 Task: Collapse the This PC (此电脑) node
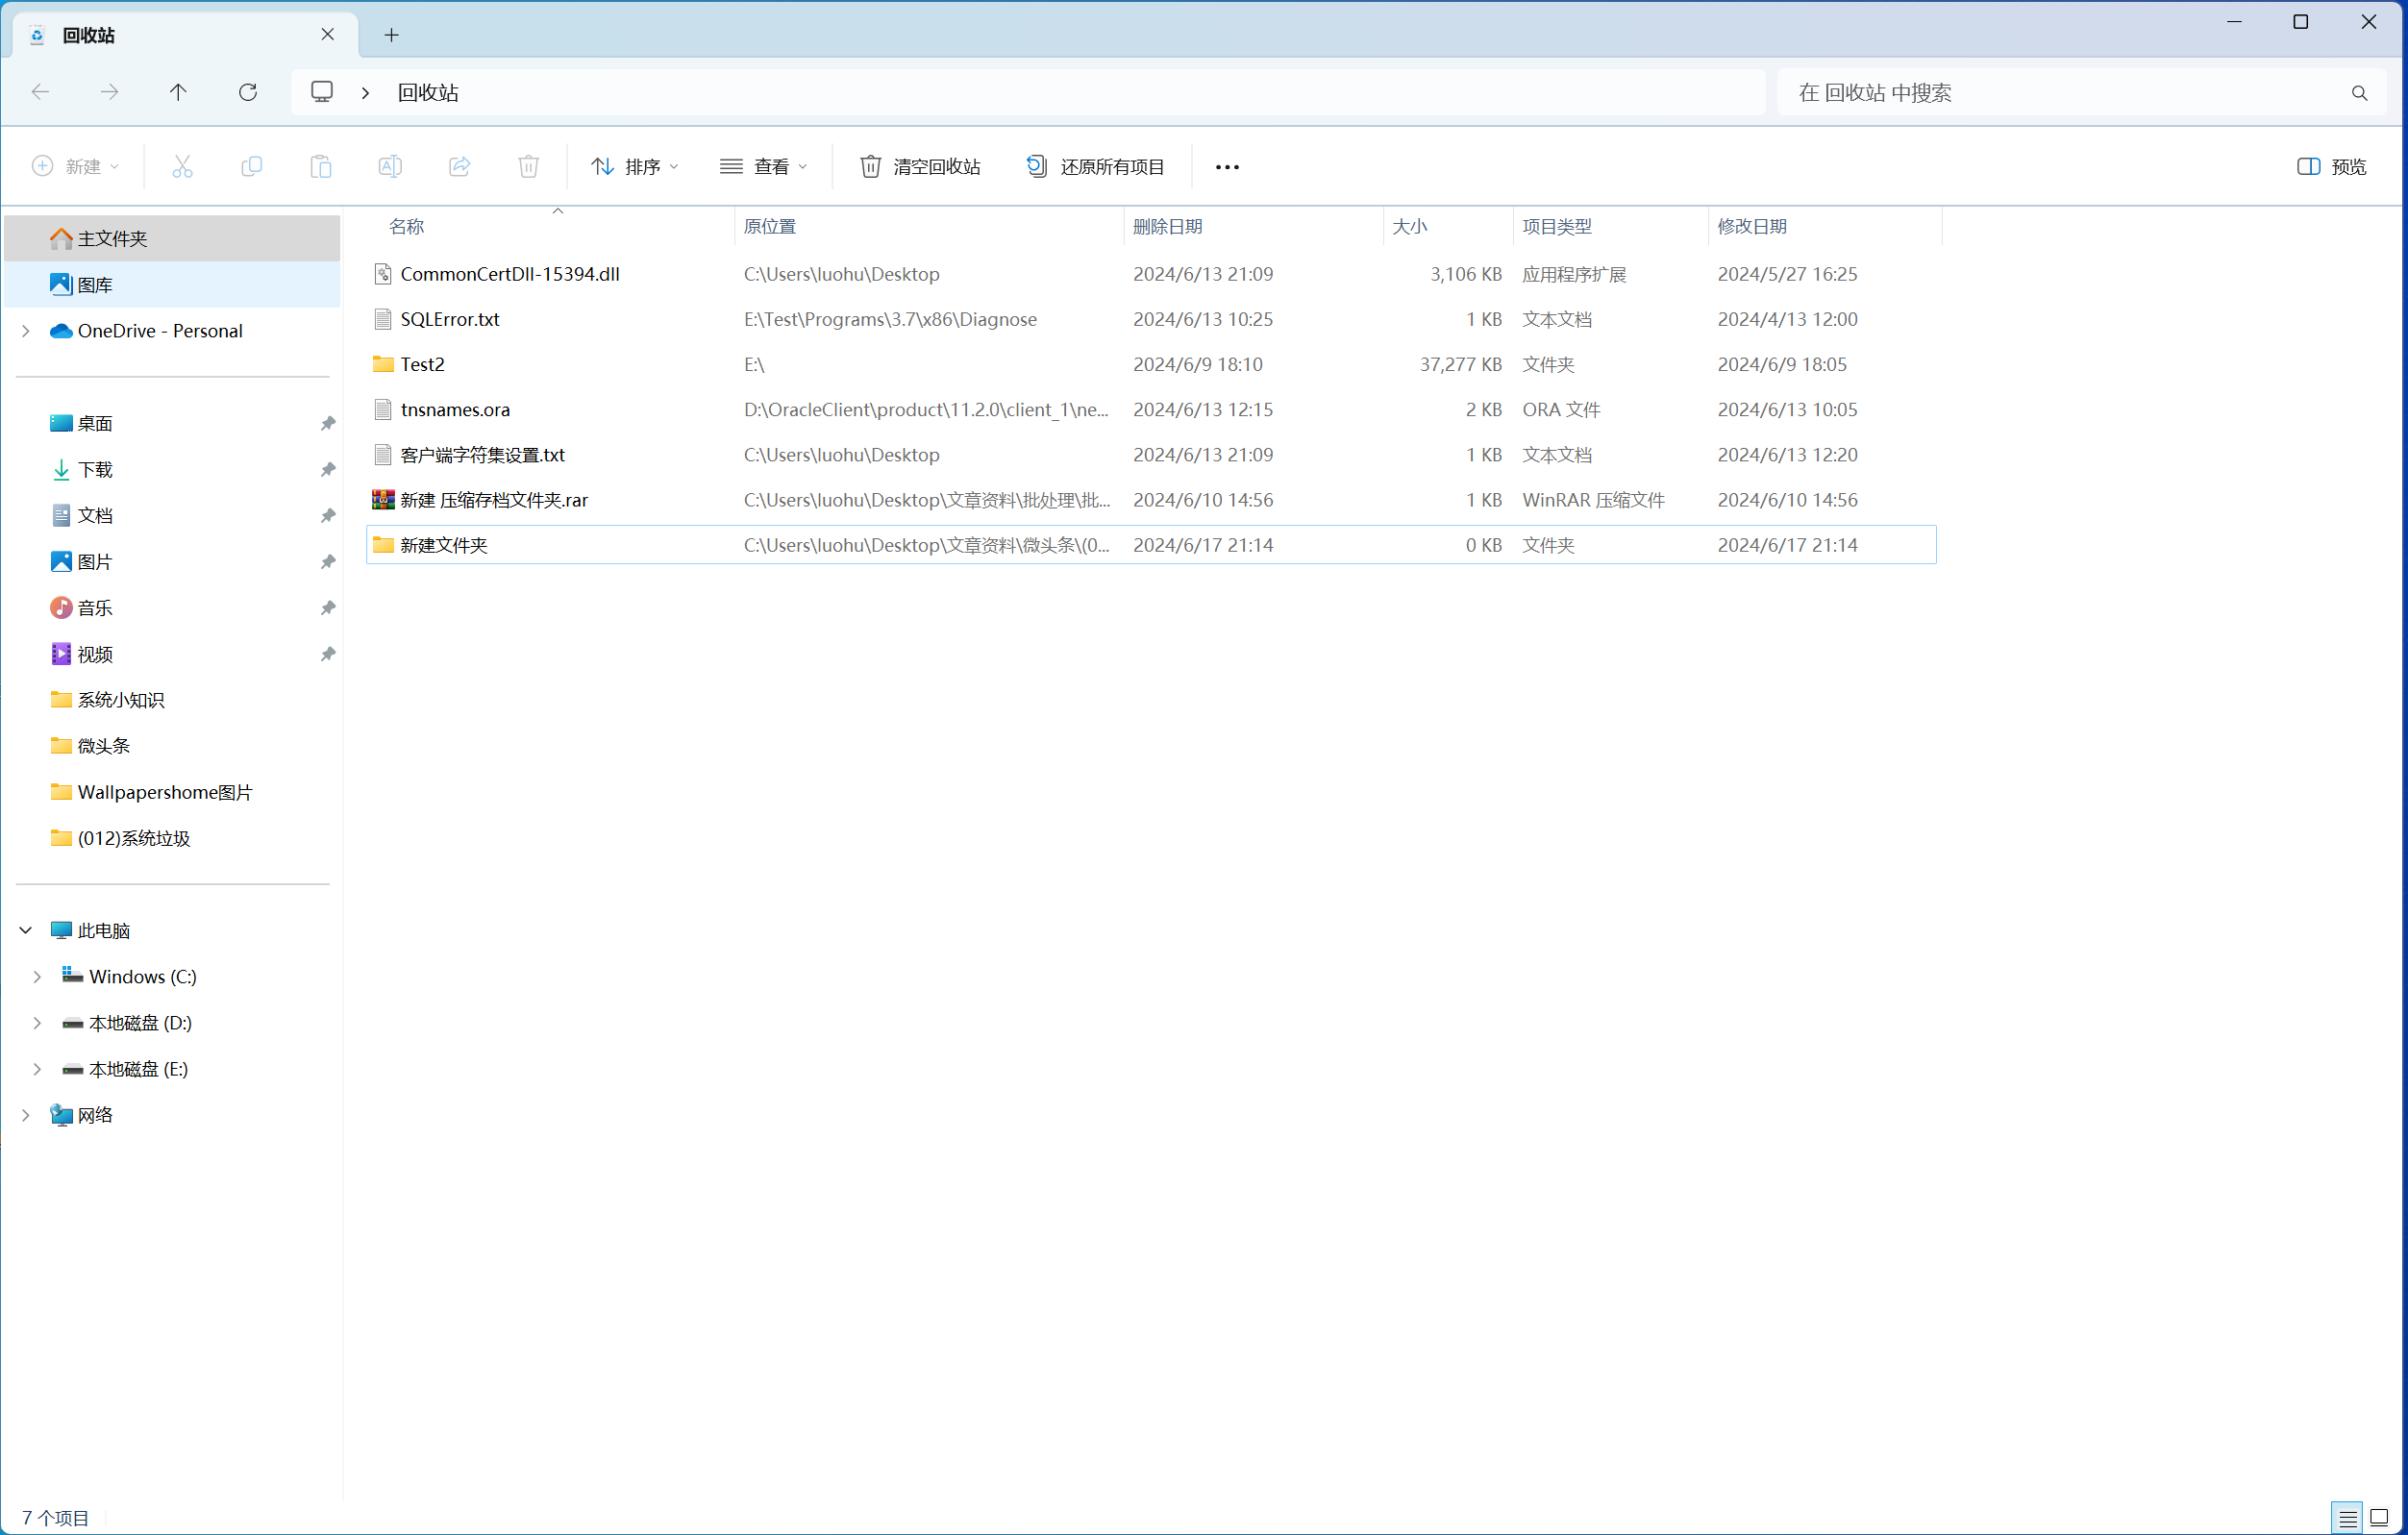[26, 931]
